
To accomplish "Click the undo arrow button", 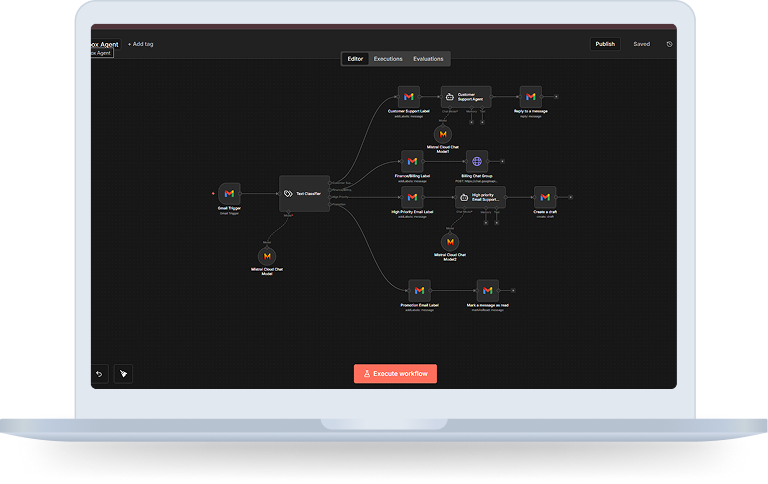I will pos(99,374).
